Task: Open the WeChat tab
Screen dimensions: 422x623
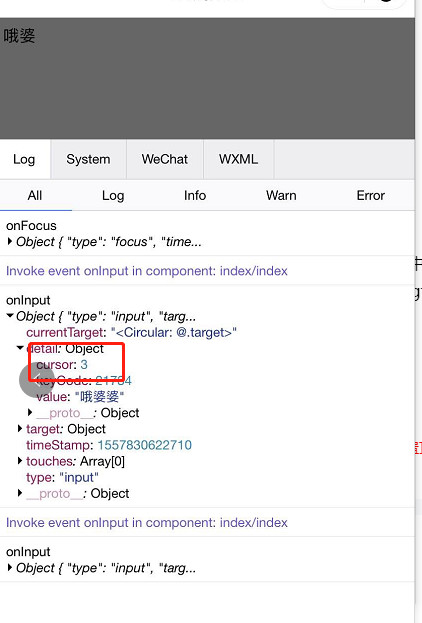Action: (x=165, y=159)
